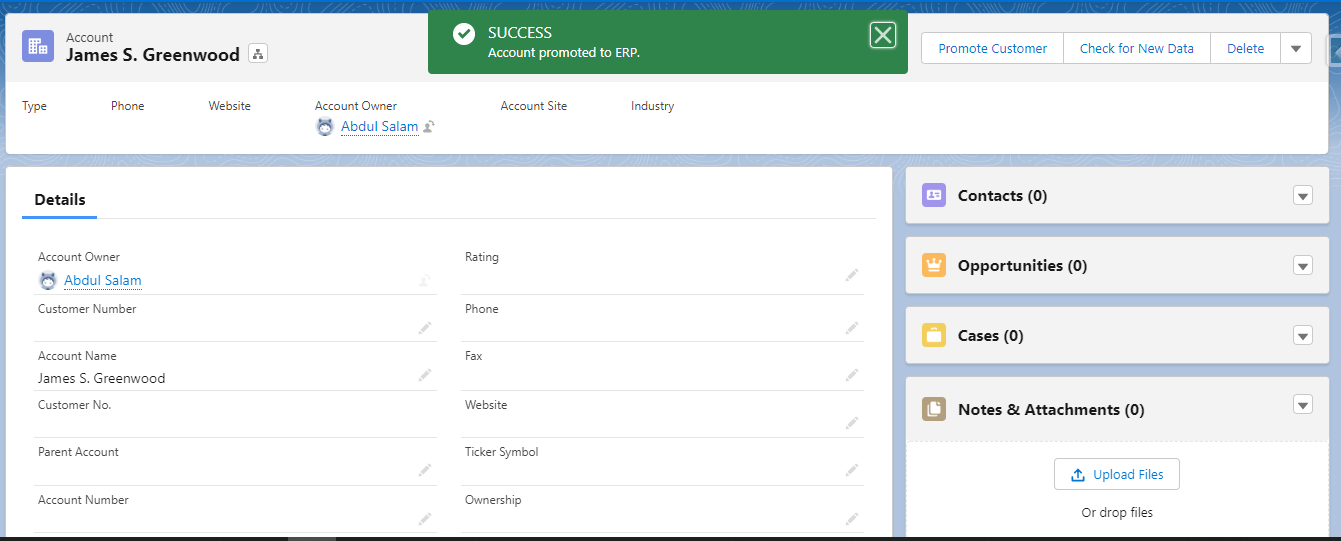Click the Account building icon in header
This screenshot has width=1341, height=541.
38,46
